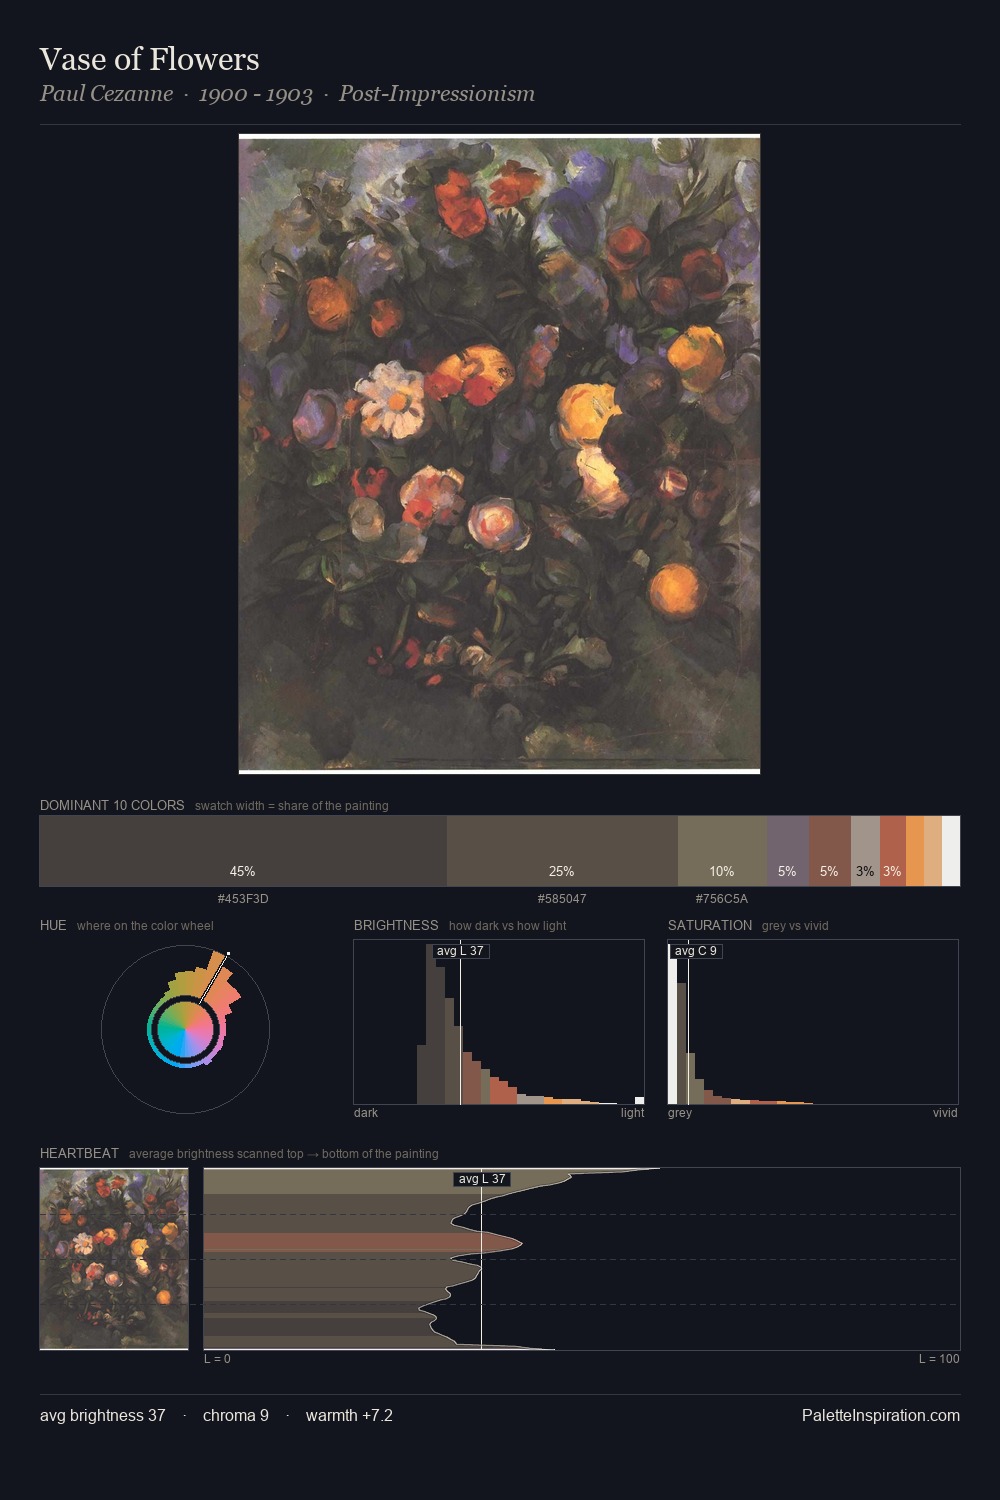Click the 'avg L 37' label in Brightness histogram
This screenshot has height=1500, width=1000.
(461, 951)
